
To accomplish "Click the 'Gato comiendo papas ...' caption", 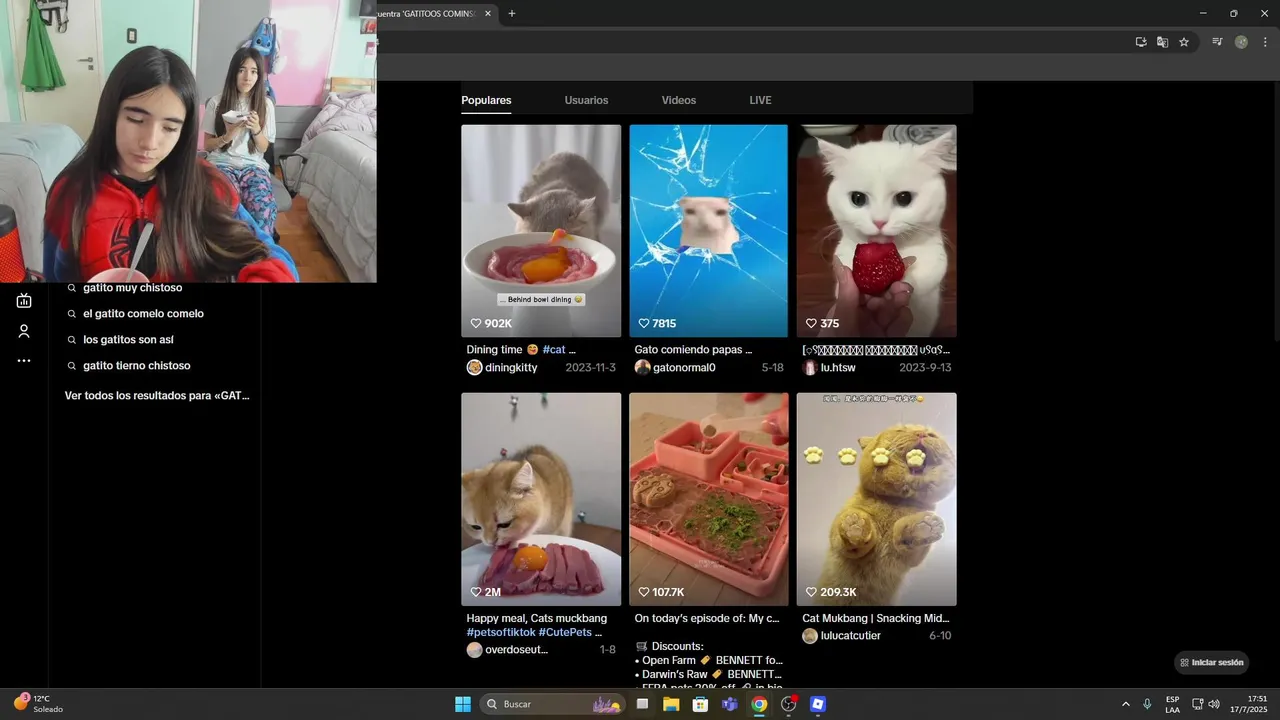I will click(693, 350).
